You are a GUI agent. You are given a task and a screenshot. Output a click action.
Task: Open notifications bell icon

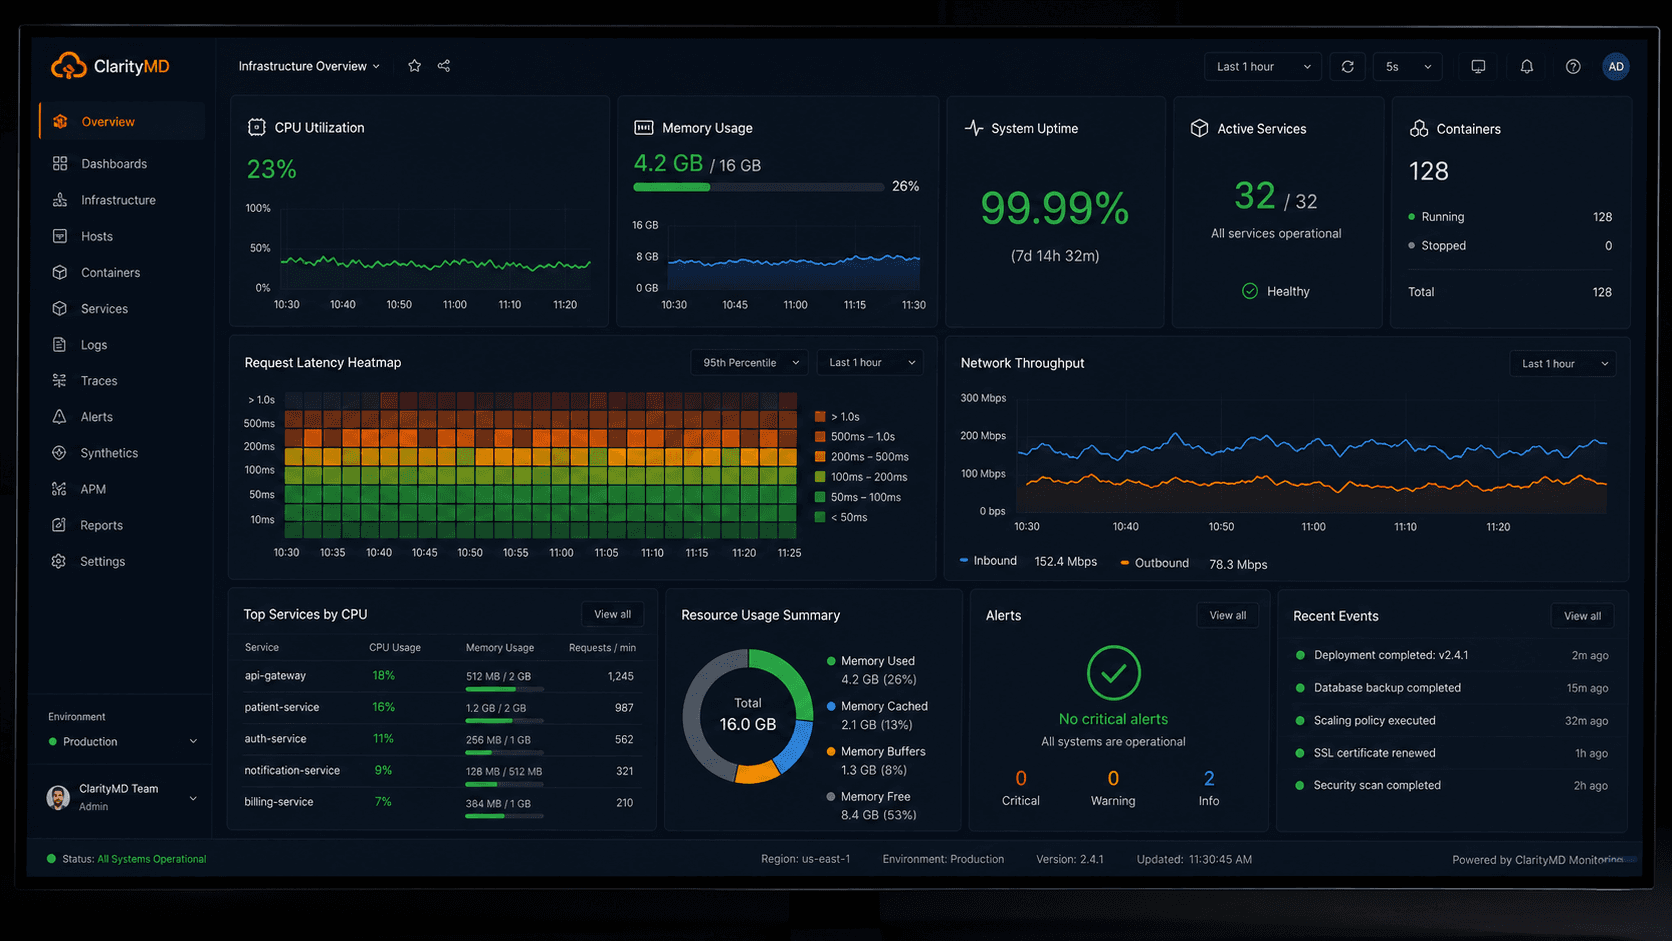click(1527, 67)
